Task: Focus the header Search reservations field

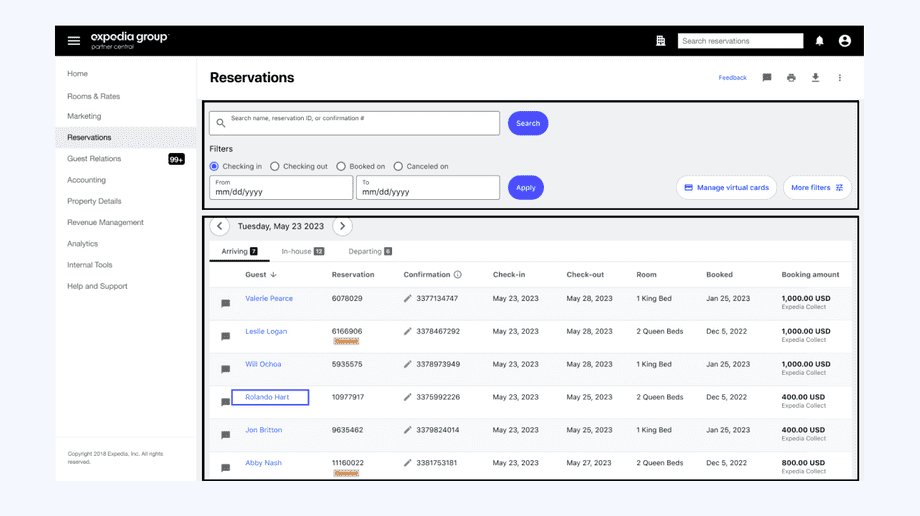Action: click(x=740, y=41)
